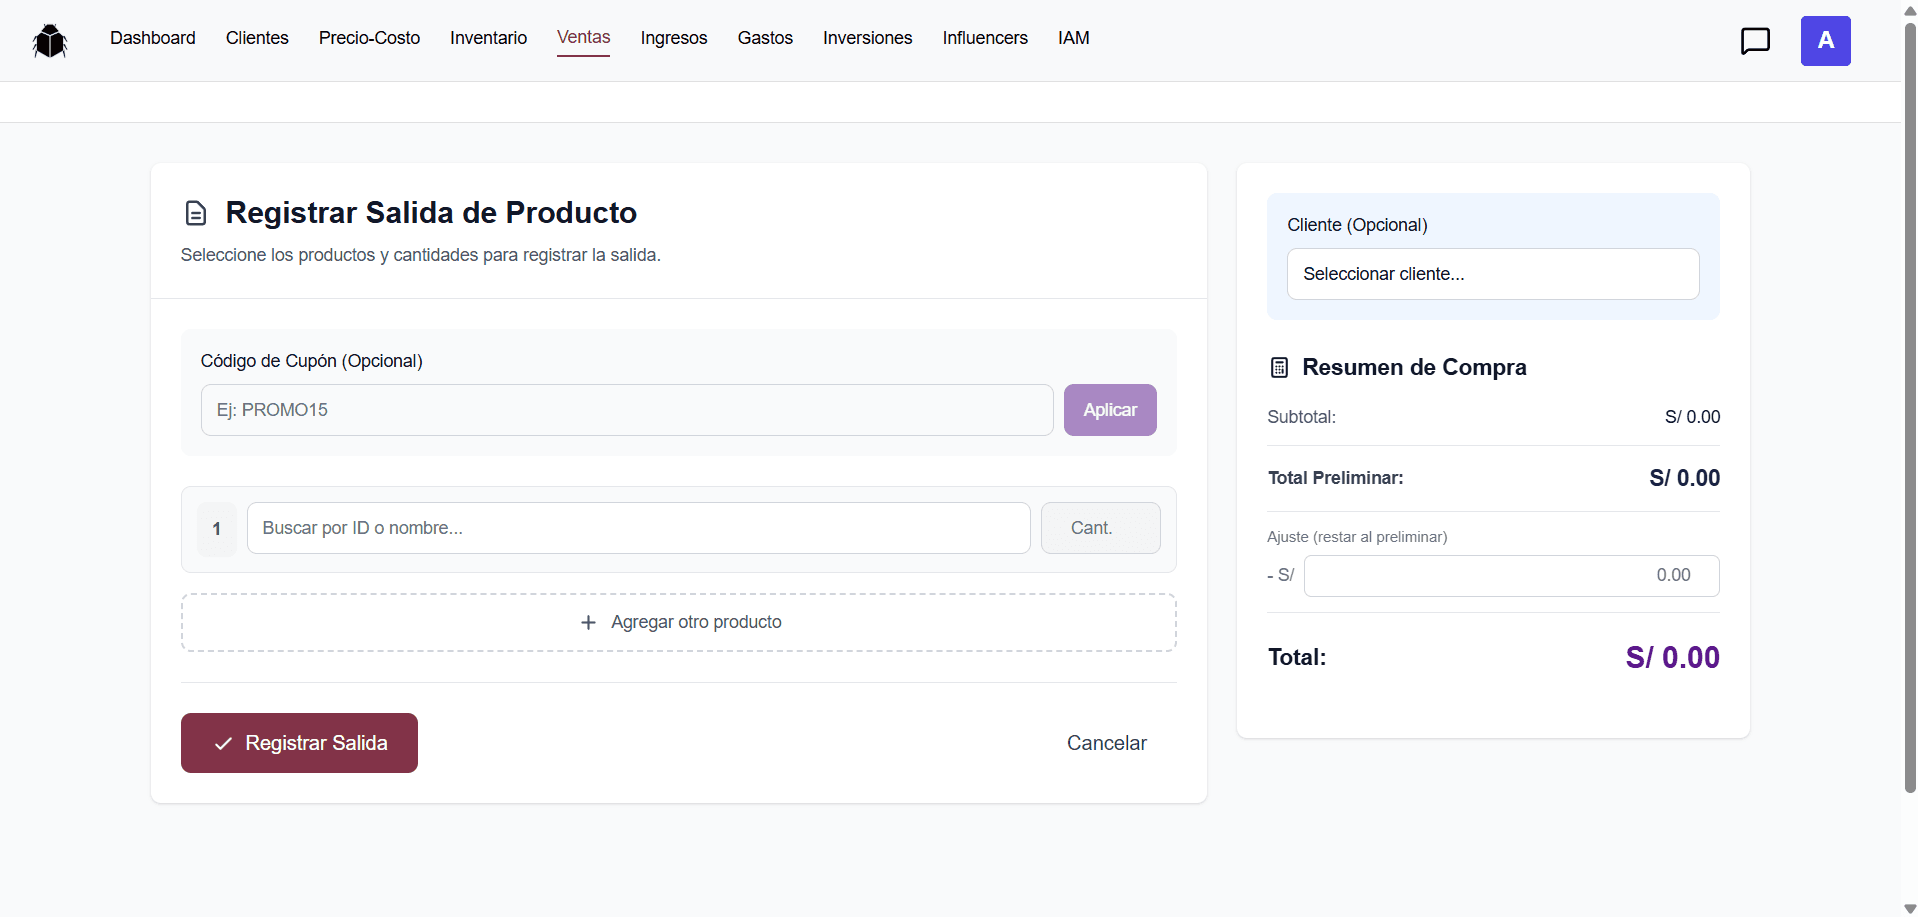Click the Ajuste amount input field
This screenshot has width=1918, height=917.
1511,576
